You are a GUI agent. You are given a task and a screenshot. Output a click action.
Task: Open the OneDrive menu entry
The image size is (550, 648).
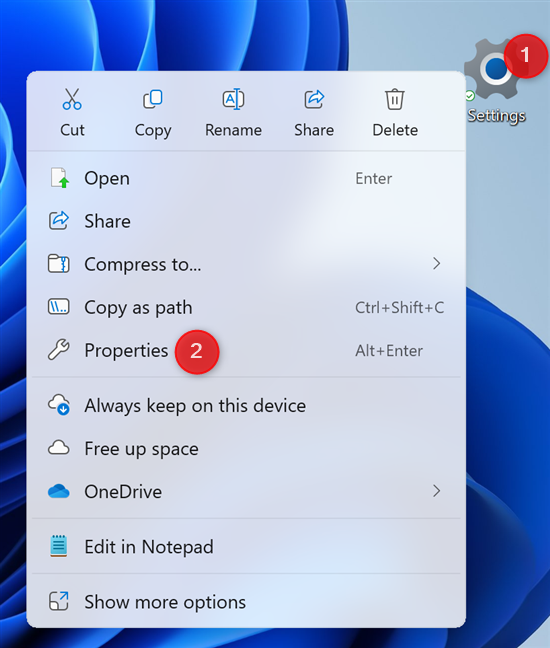click(x=246, y=491)
